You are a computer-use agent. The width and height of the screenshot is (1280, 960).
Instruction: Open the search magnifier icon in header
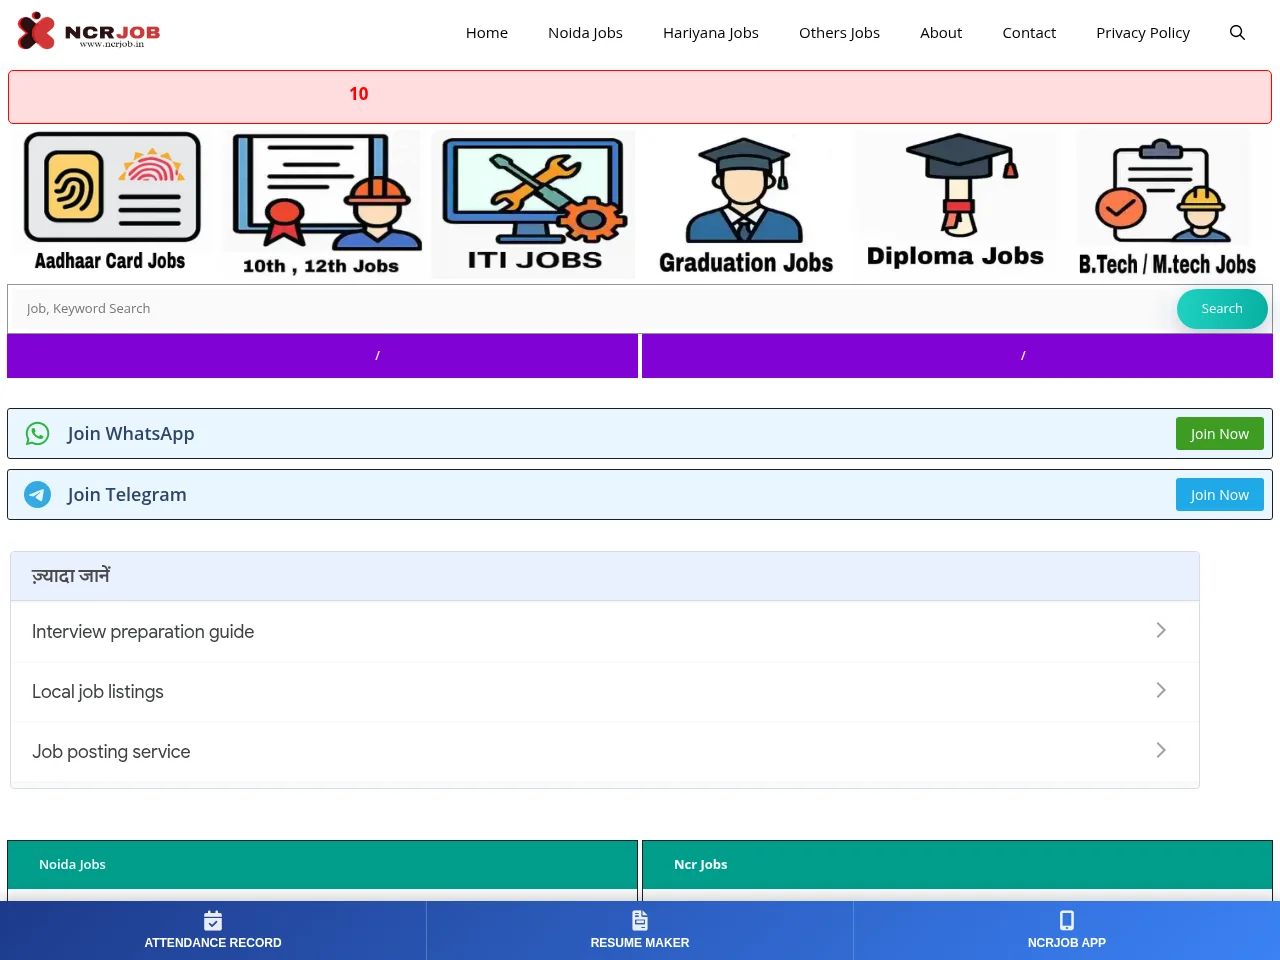(x=1237, y=33)
